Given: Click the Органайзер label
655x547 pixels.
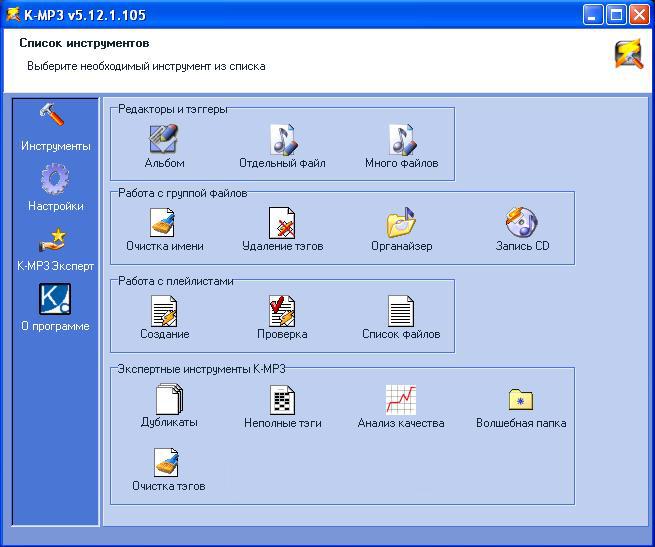Looking at the screenshot, I should click(402, 247).
